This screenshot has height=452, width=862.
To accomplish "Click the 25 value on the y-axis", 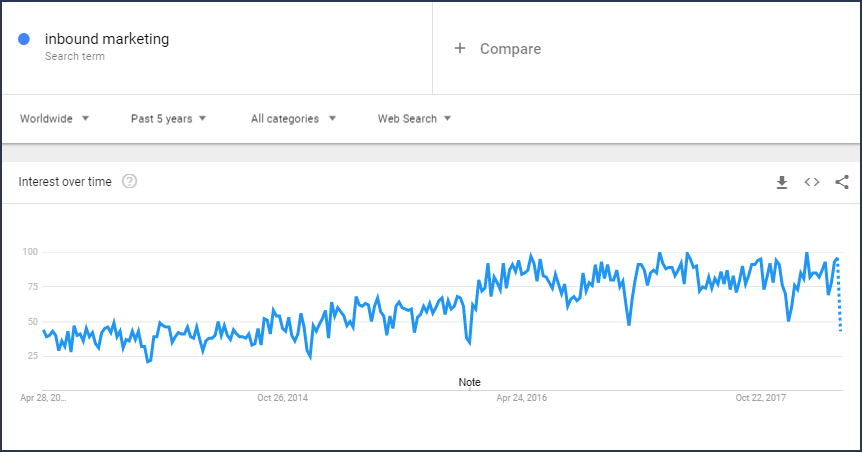I will pyautogui.click(x=32, y=356).
